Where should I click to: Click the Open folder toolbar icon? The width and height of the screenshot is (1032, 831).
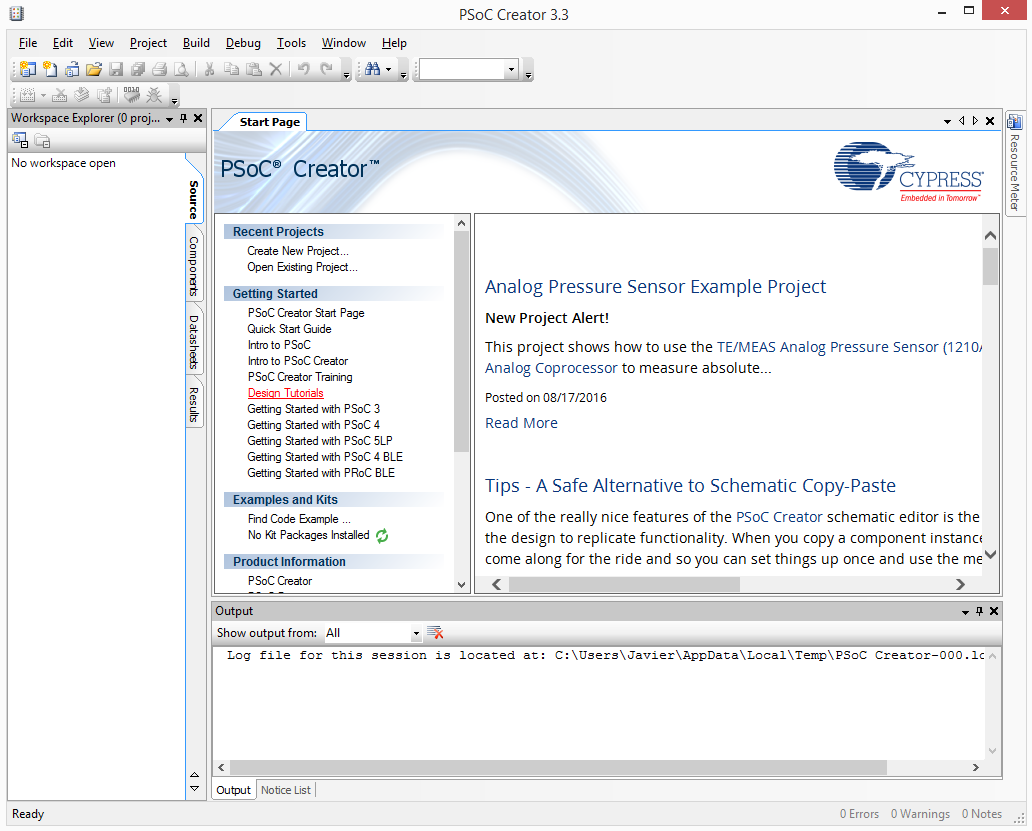(94, 69)
